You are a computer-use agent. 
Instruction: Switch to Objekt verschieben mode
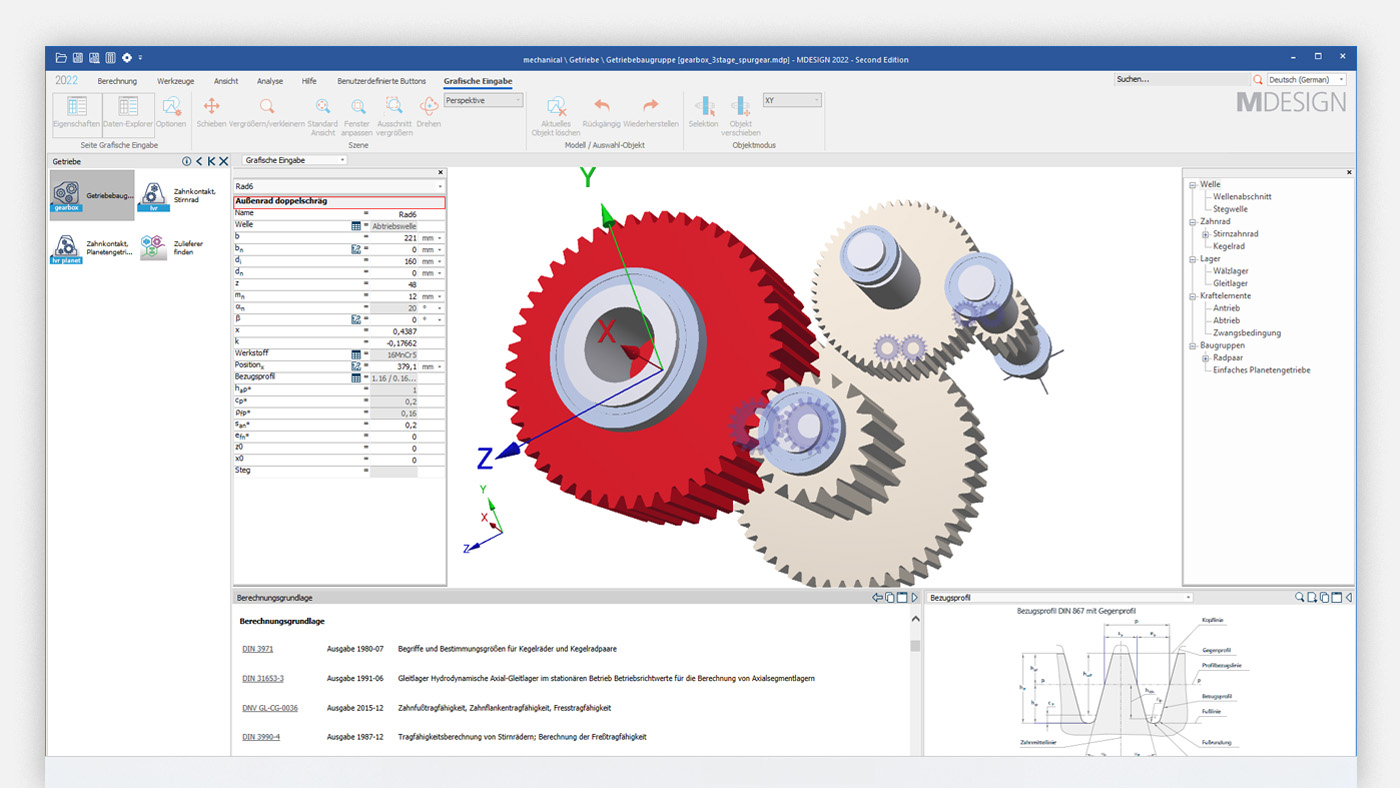[x=740, y=117]
